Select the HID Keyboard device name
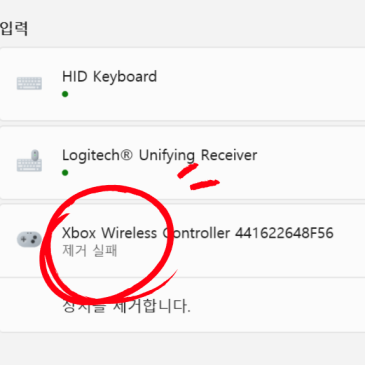 [109, 77]
